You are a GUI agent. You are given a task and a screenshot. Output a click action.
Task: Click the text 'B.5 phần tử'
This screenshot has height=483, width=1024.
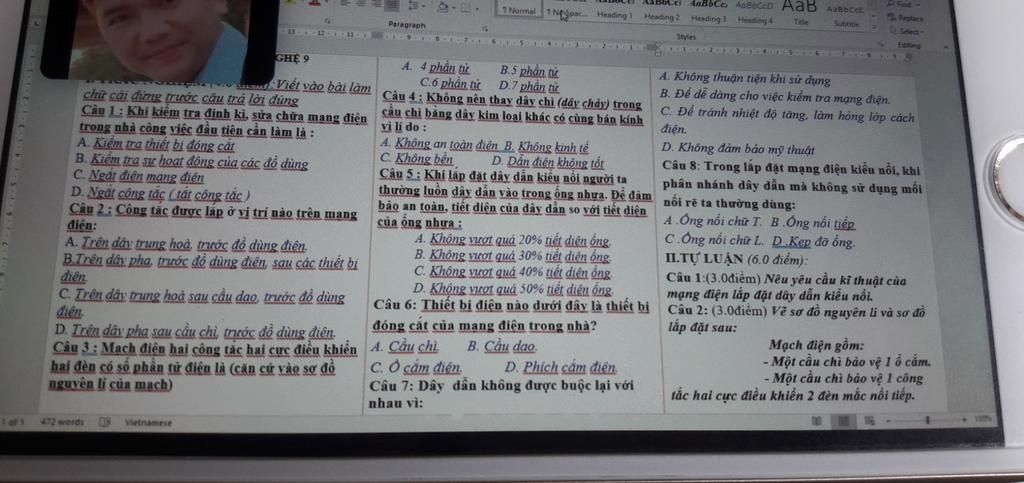[529, 70]
